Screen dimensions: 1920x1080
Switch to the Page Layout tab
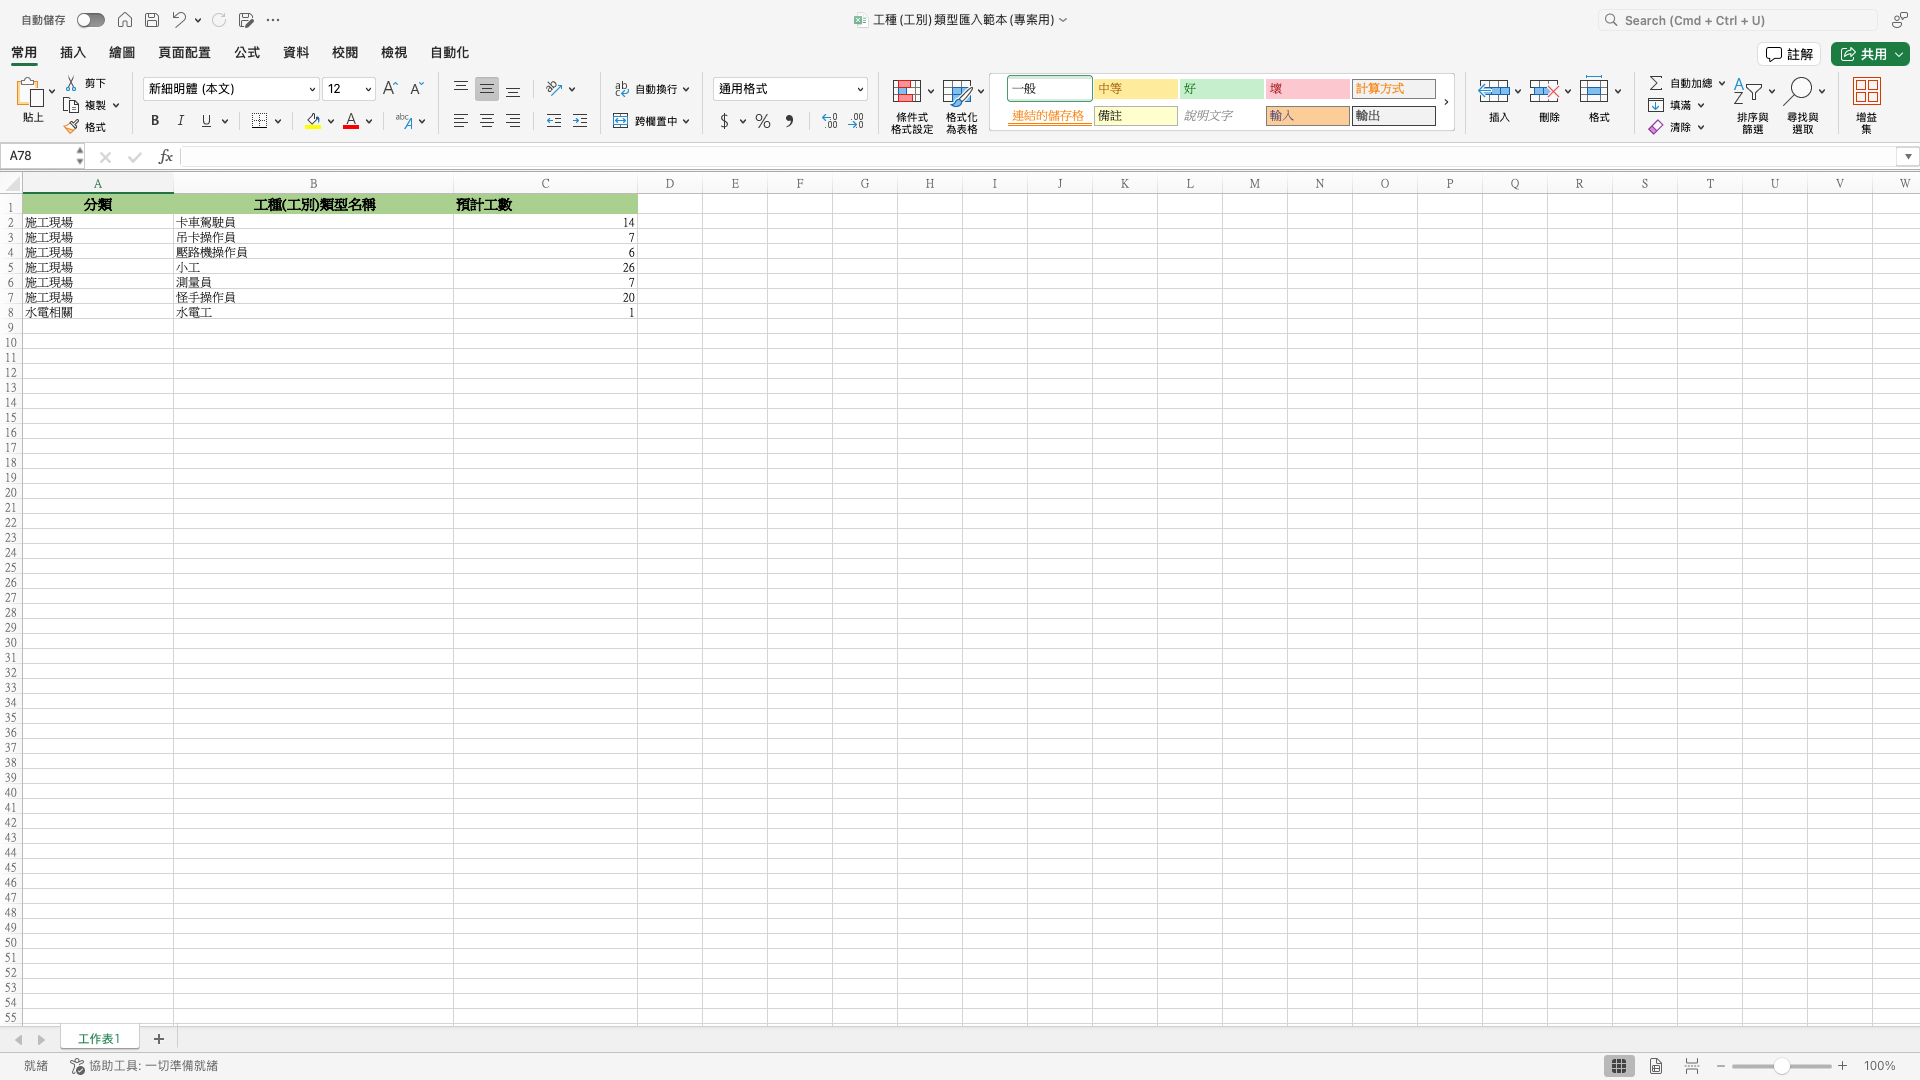click(x=184, y=53)
